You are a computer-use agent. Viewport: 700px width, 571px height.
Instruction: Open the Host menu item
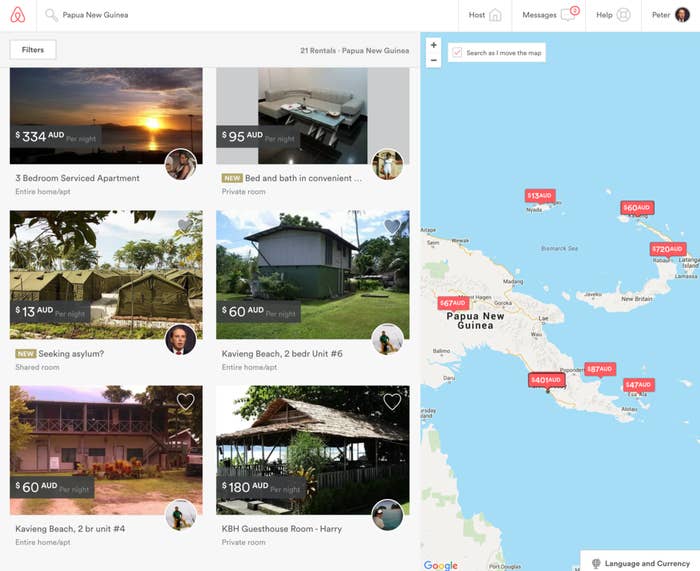click(485, 15)
